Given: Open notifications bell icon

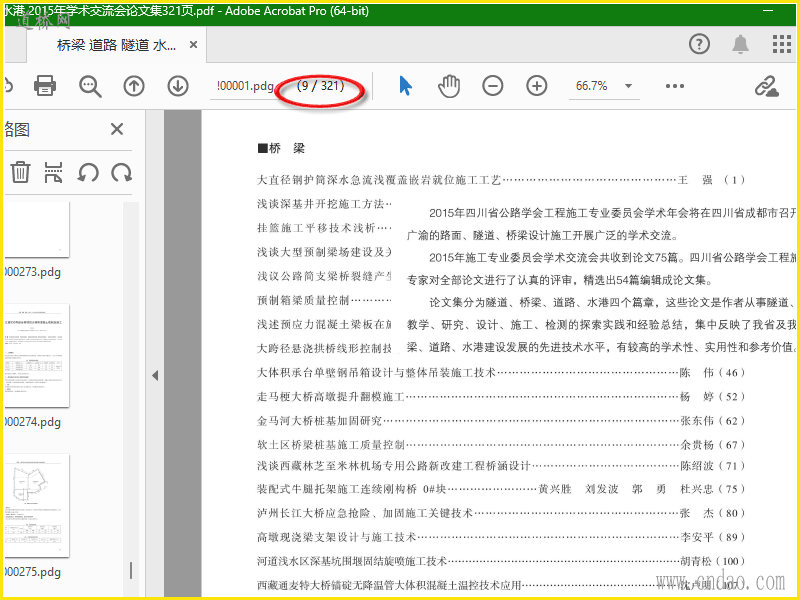Looking at the screenshot, I should [x=740, y=44].
